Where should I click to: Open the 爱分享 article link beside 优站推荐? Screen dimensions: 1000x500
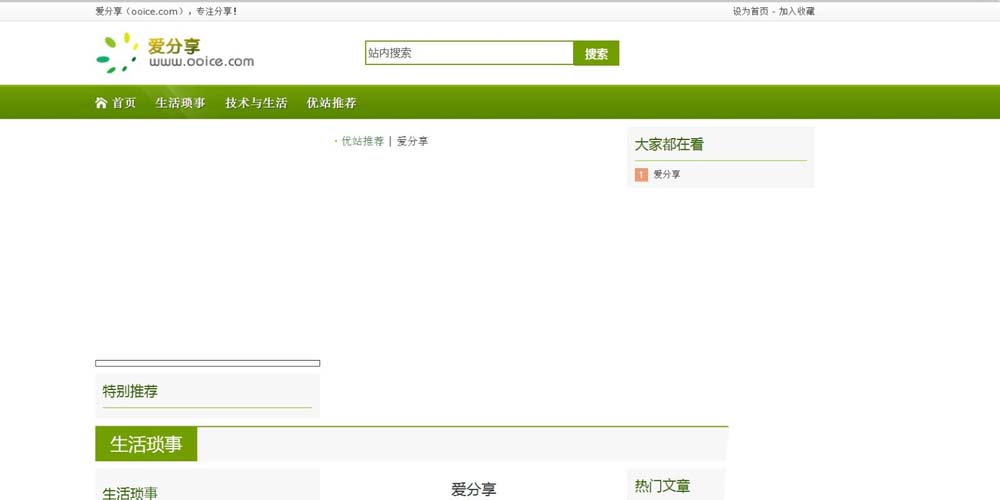click(x=413, y=142)
